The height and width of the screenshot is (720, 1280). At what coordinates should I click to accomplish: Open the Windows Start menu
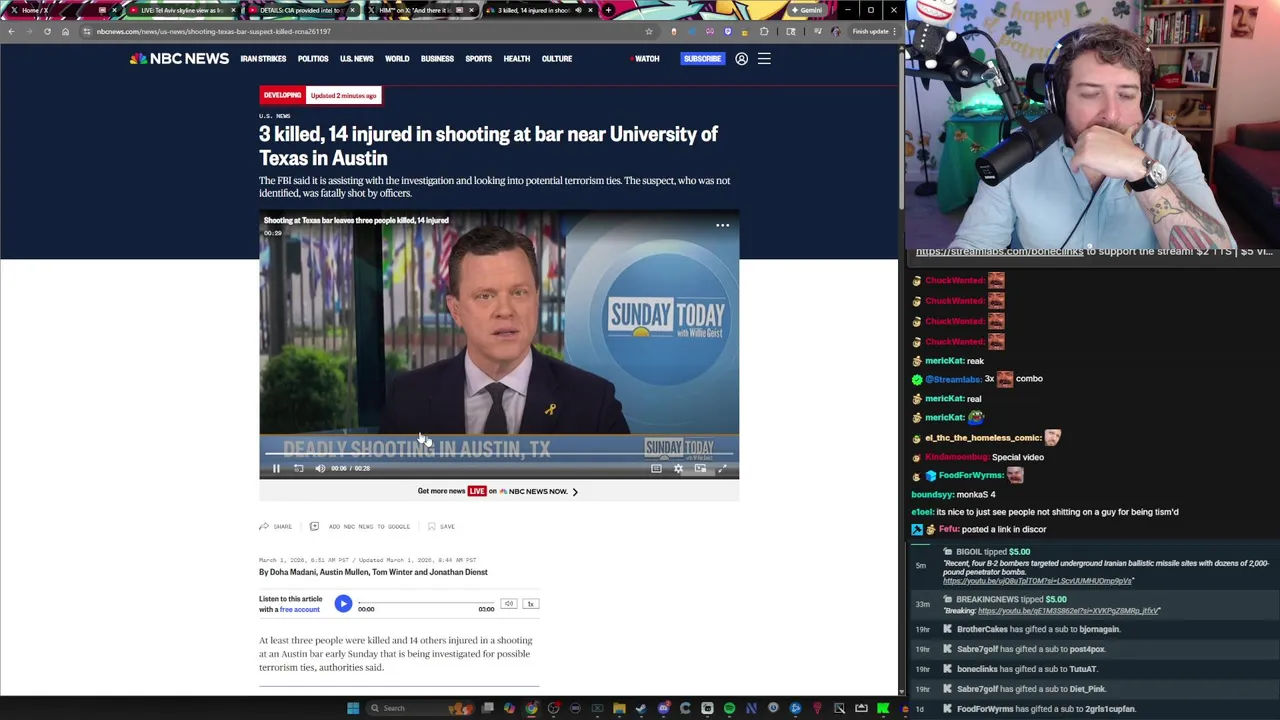(353, 708)
